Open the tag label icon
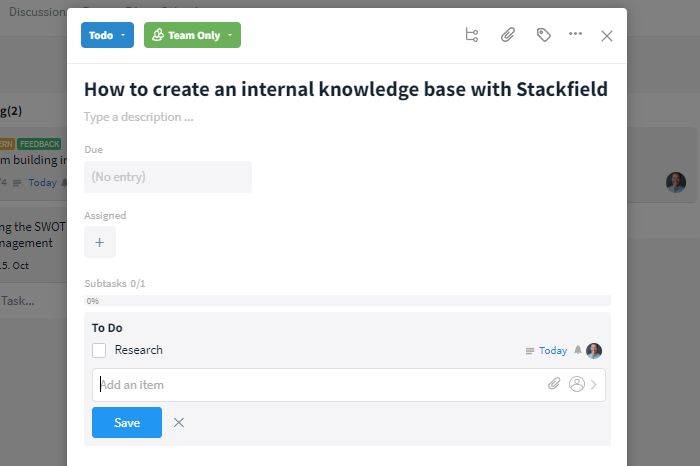Viewport: 700px width, 466px height. point(543,35)
